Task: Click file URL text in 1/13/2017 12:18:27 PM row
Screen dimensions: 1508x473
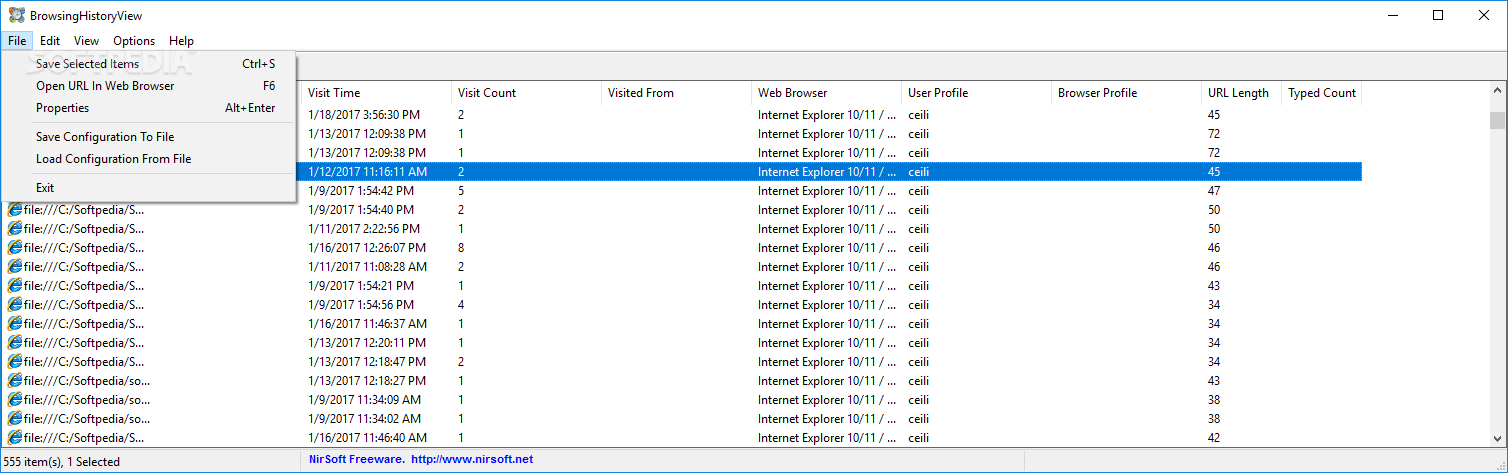Action: pos(87,381)
